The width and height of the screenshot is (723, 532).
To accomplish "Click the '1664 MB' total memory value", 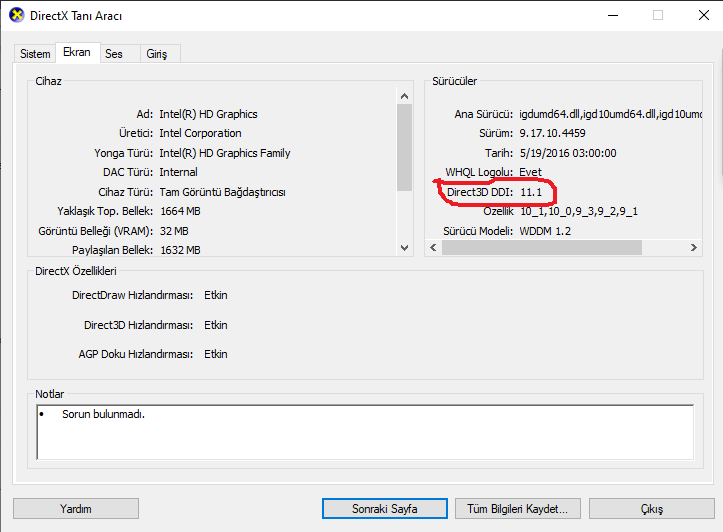I will (x=180, y=211).
